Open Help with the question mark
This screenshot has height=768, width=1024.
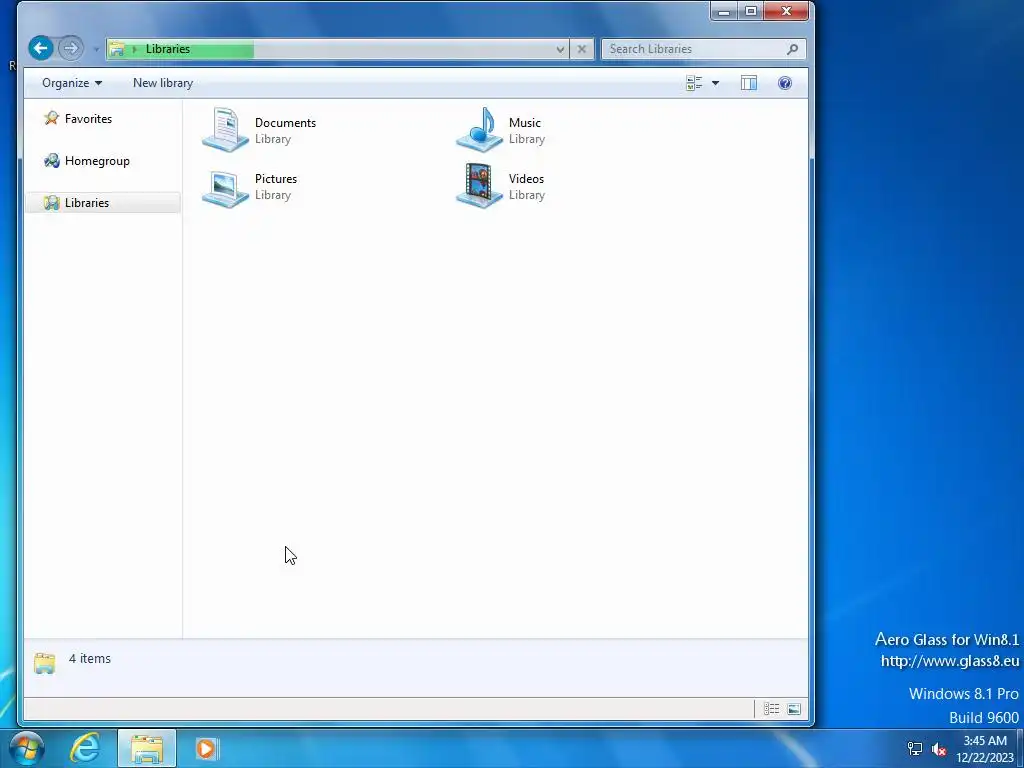pyautogui.click(x=784, y=83)
